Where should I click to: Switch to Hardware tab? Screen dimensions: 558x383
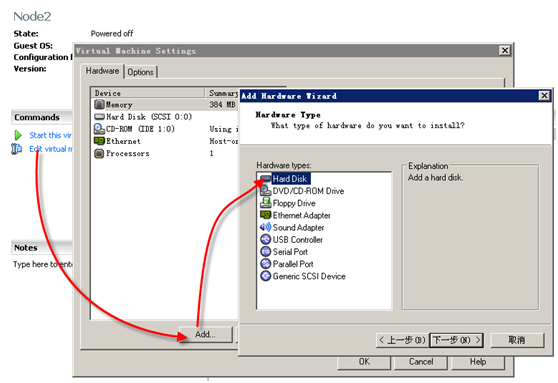pos(102,71)
